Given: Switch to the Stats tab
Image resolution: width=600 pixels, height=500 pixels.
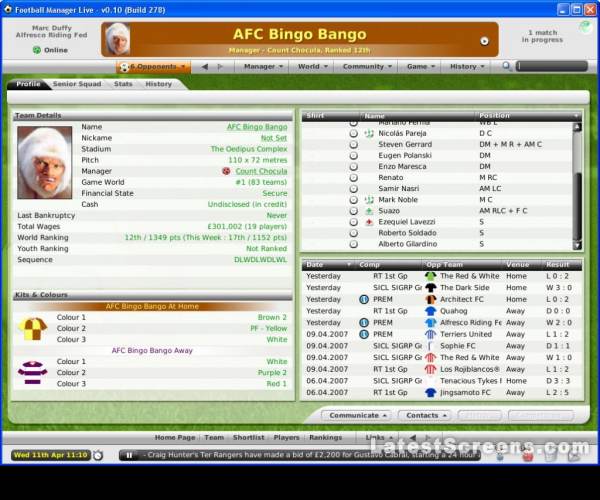Looking at the screenshot, I should point(123,84).
